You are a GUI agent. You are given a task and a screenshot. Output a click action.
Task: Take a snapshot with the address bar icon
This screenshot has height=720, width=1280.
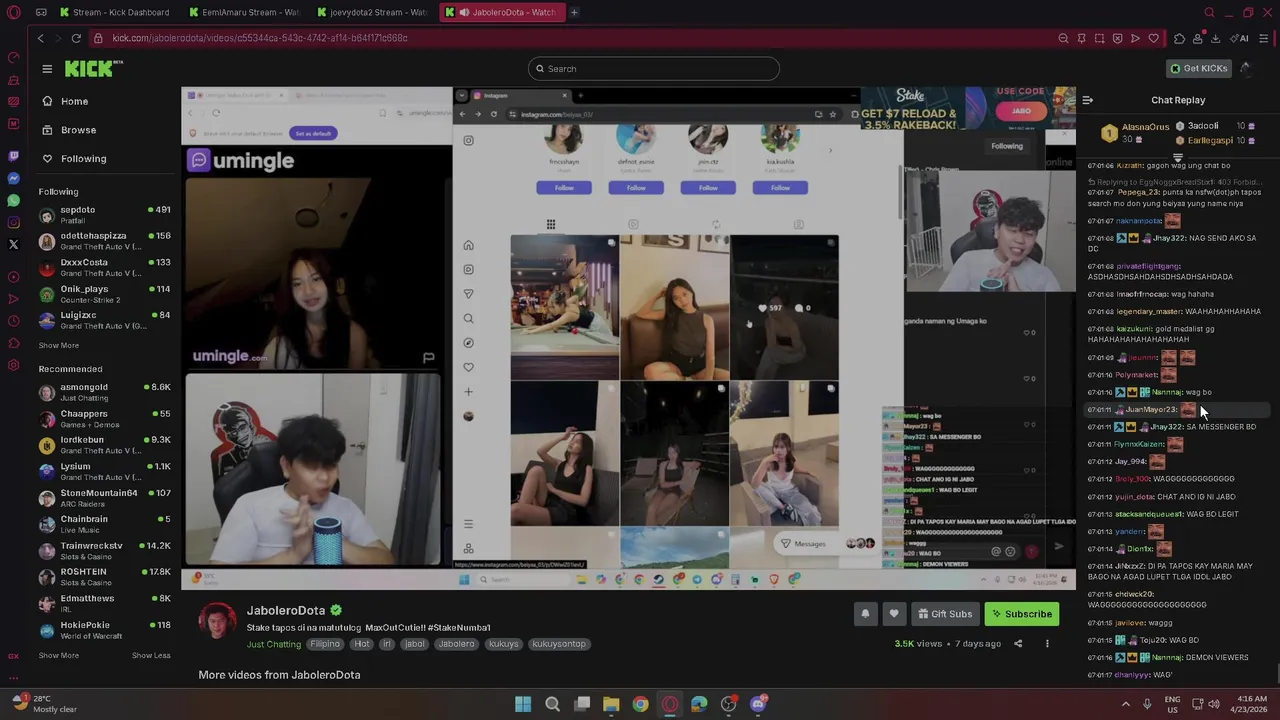[x=1099, y=38]
